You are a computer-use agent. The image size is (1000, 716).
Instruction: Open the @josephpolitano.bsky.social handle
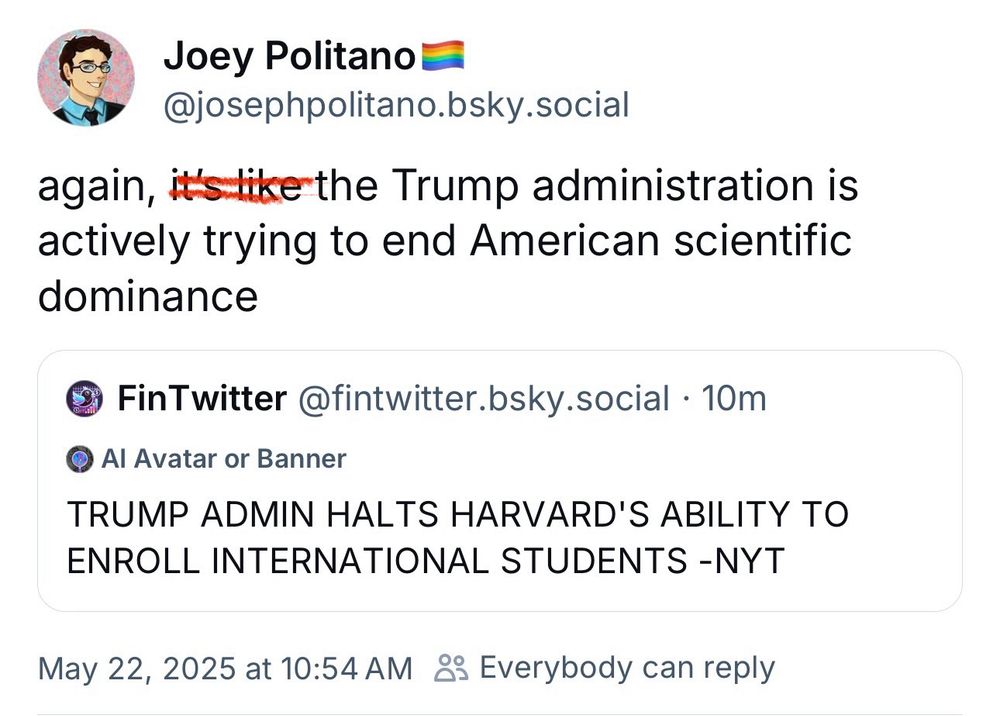(x=397, y=104)
